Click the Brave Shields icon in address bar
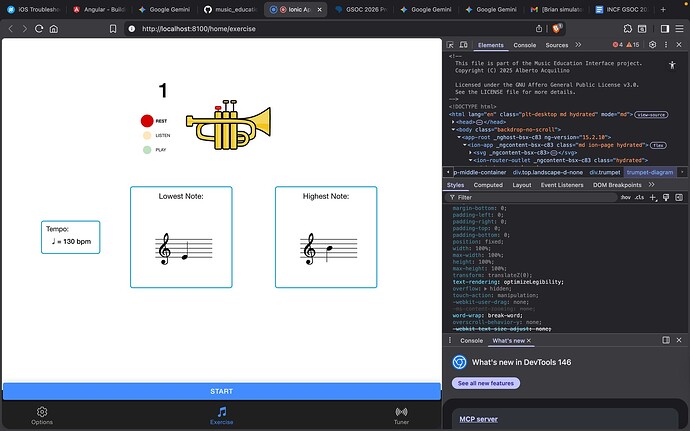690x431 pixels. [x=559, y=29]
